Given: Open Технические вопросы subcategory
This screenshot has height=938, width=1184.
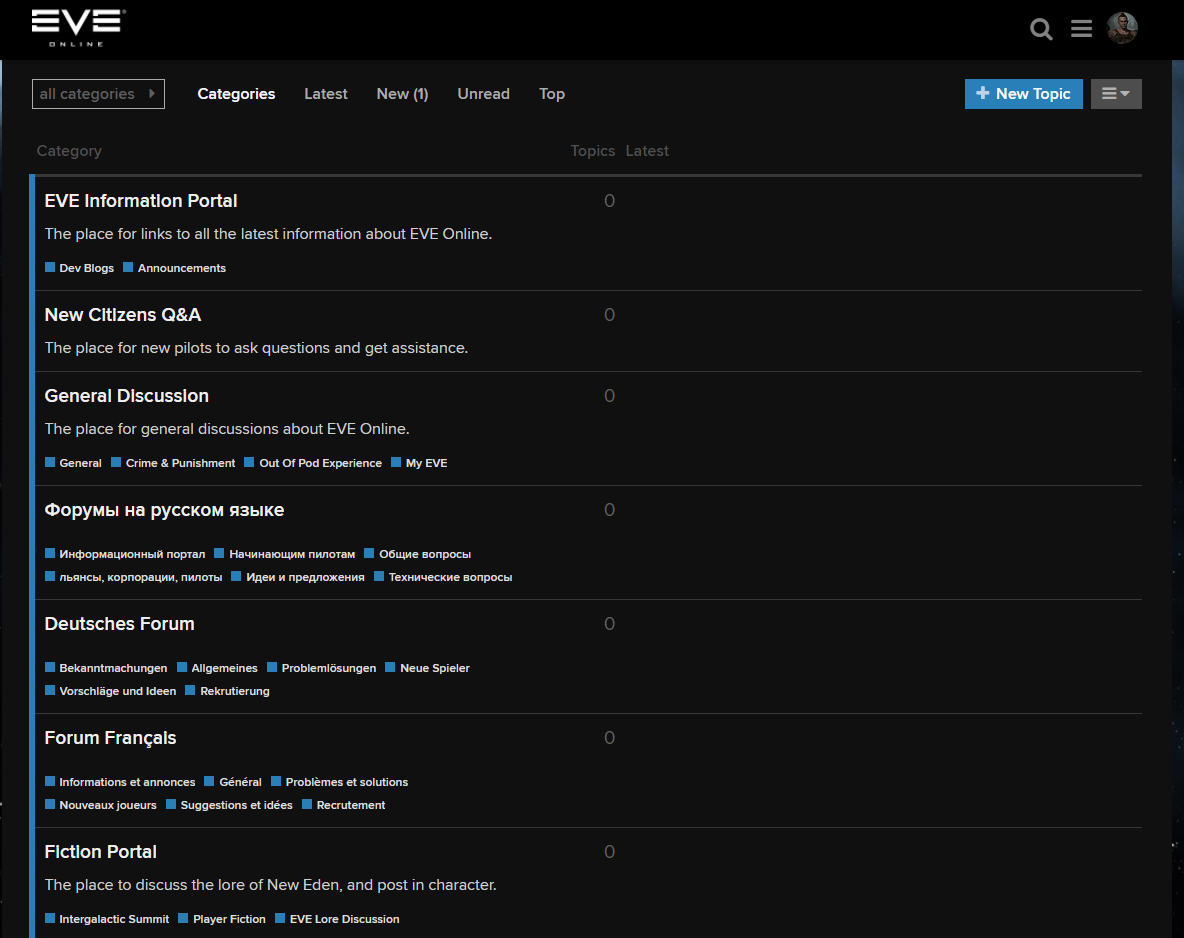Looking at the screenshot, I should click(443, 577).
